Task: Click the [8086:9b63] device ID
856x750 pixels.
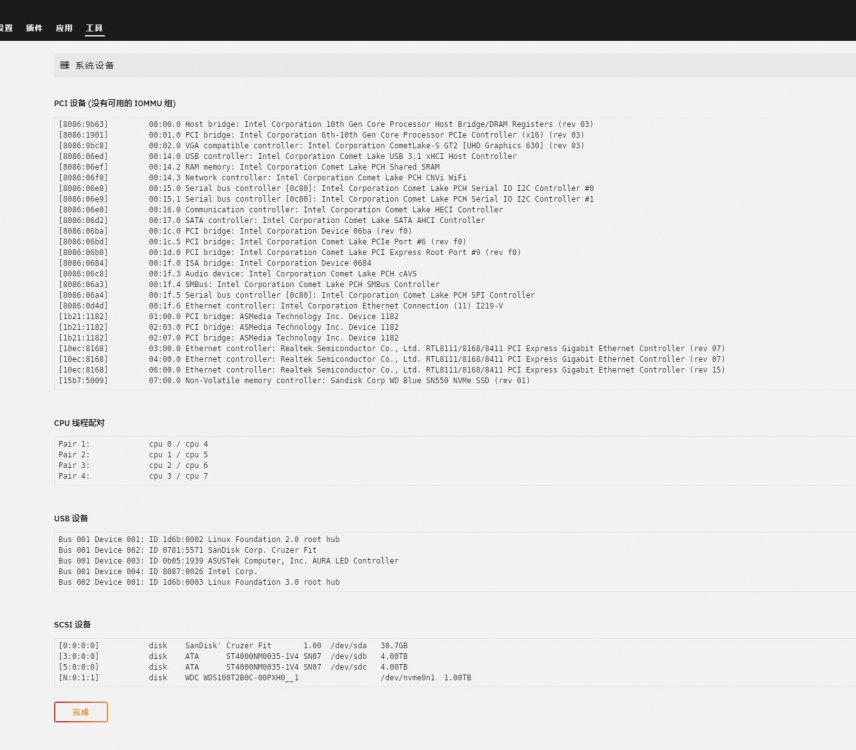Action: 83,124
